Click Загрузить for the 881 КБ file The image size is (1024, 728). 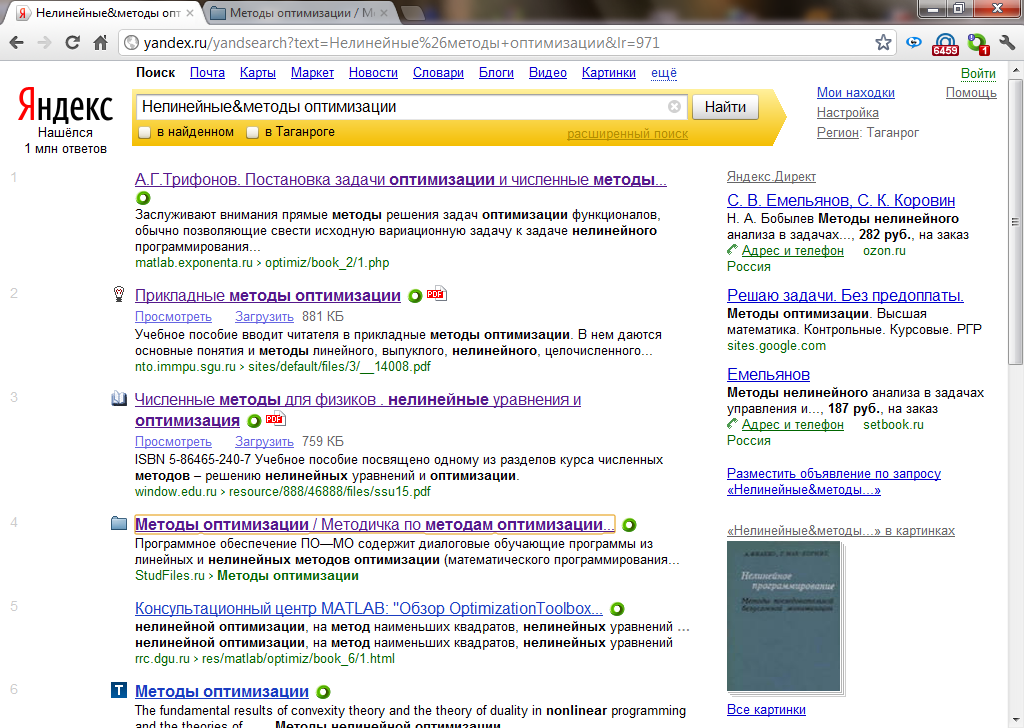[264, 317]
